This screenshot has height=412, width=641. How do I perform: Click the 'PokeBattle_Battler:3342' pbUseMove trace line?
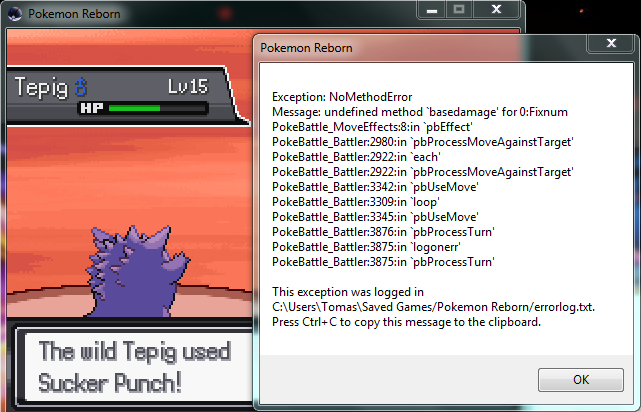tap(375, 187)
